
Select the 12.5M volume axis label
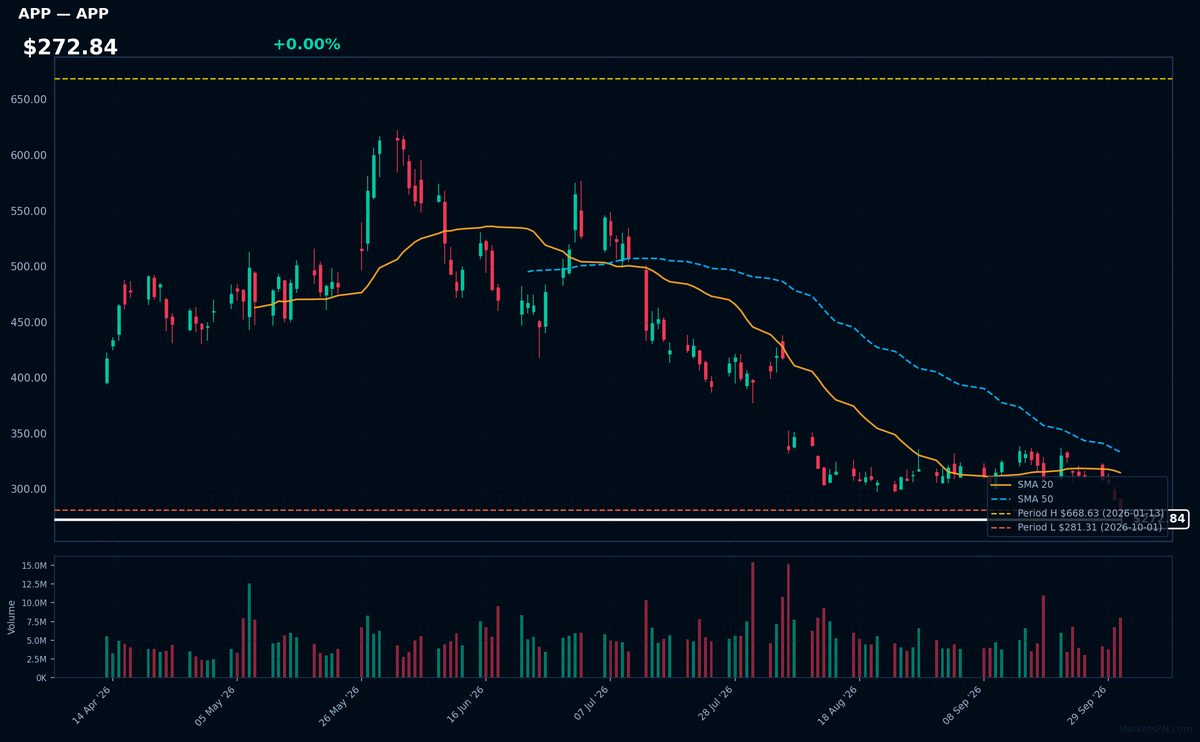34,585
